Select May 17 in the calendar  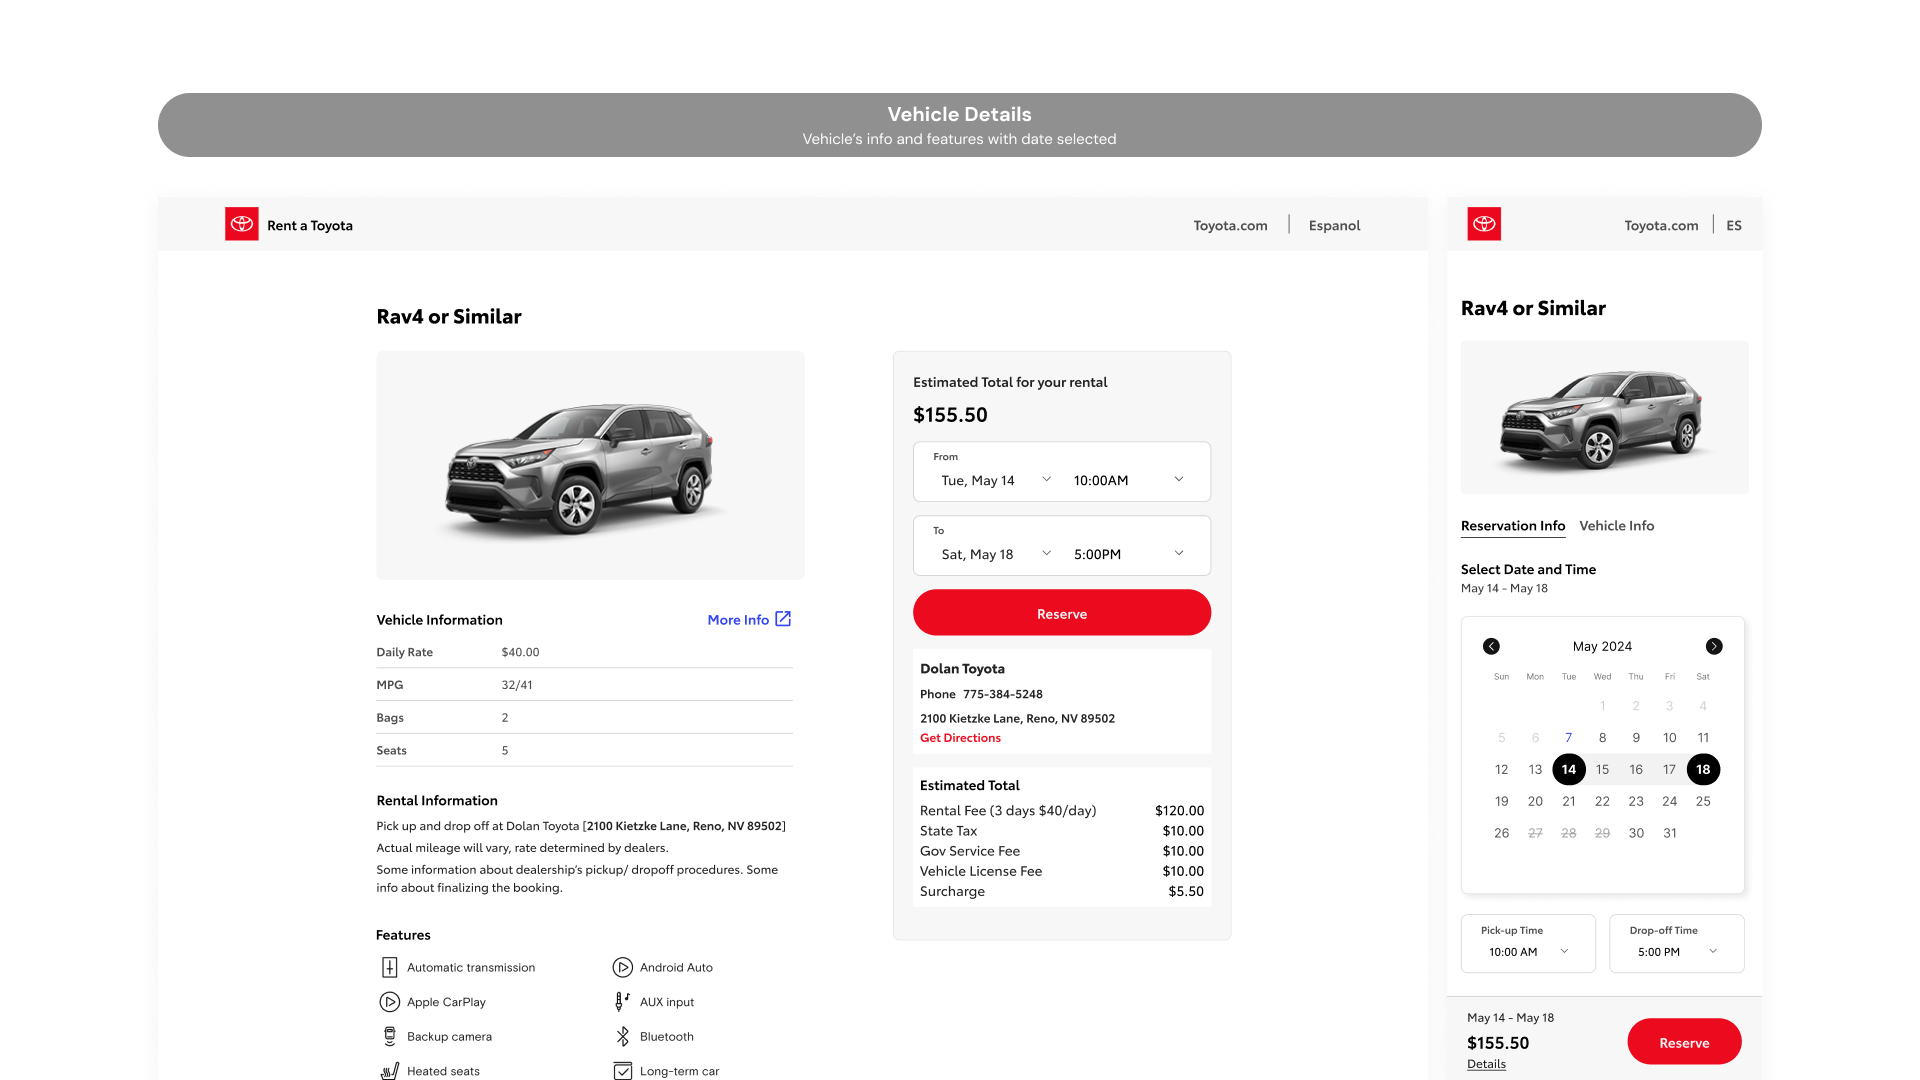click(x=1669, y=769)
